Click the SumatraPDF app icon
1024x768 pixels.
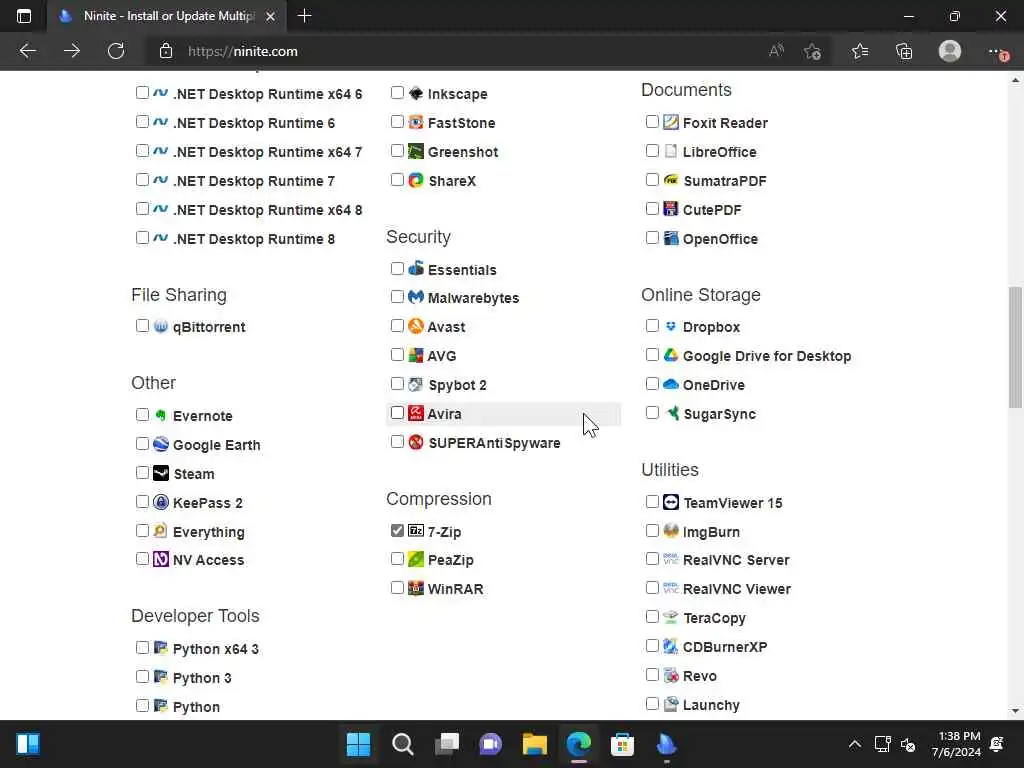coord(671,180)
